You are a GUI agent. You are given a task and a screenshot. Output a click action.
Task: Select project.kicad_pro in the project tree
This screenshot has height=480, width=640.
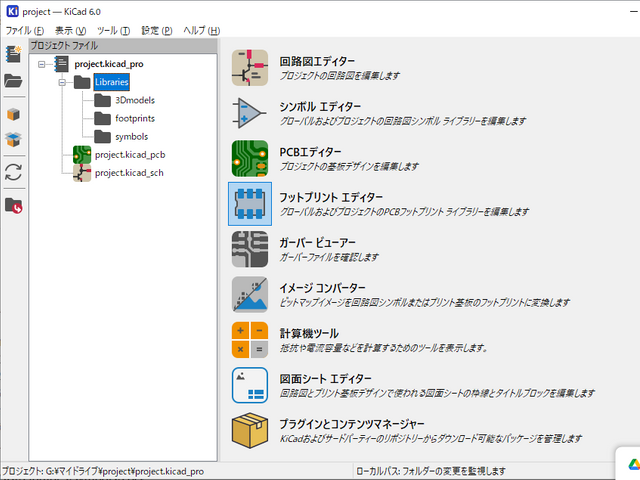tap(109, 64)
